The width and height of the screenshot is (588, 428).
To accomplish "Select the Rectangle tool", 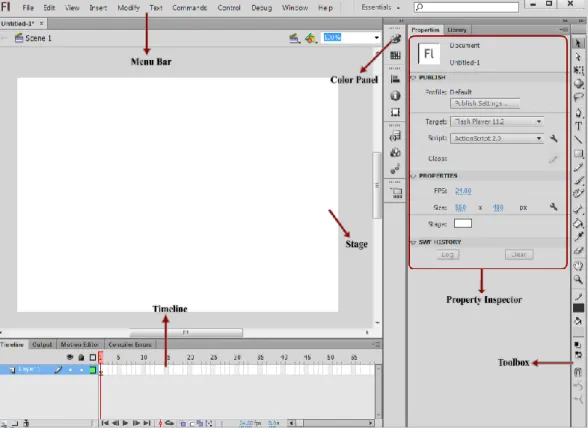I will pyautogui.click(x=578, y=153).
